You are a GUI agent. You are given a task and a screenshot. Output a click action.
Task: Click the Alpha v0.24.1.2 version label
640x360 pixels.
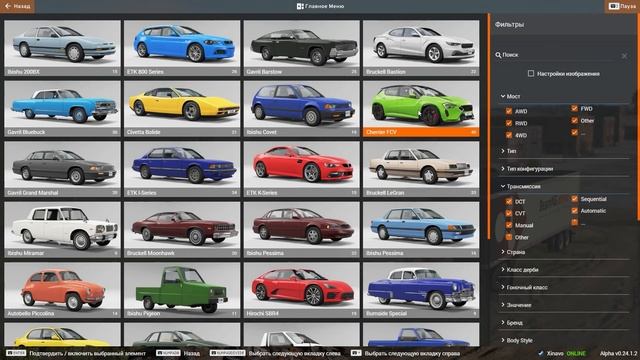tap(618, 353)
